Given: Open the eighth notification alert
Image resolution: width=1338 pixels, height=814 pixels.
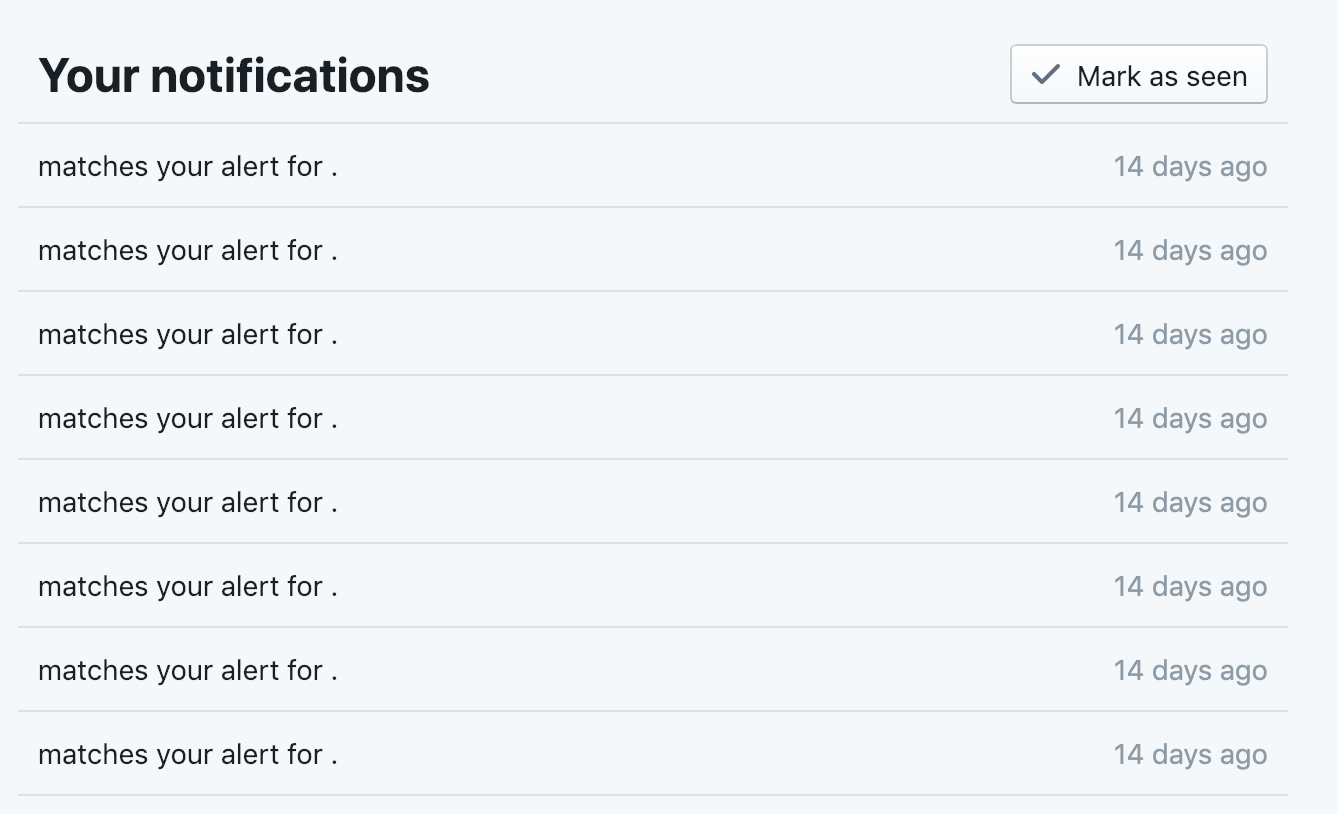Looking at the screenshot, I should pyautogui.click(x=188, y=754).
